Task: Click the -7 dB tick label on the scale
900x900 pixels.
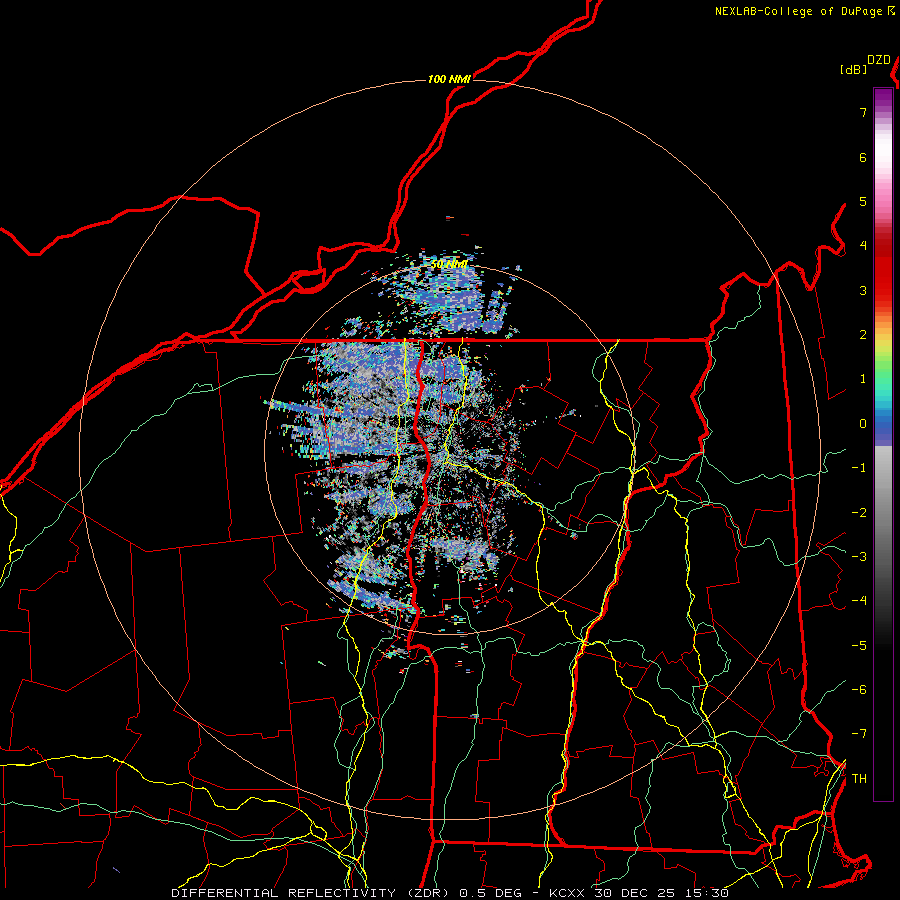Action: (859, 734)
